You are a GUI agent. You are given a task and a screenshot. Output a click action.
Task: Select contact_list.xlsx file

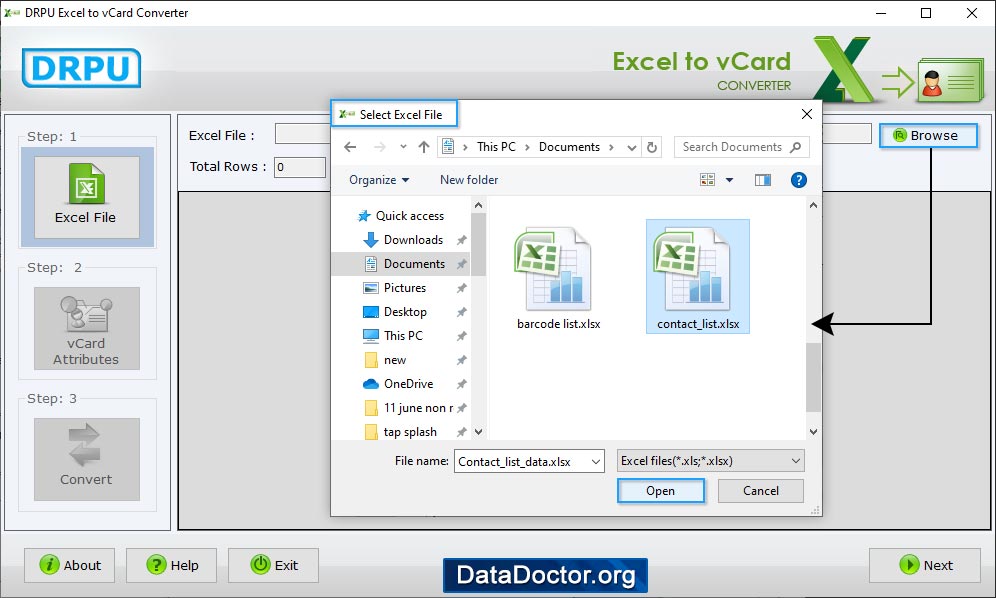coord(697,276)
